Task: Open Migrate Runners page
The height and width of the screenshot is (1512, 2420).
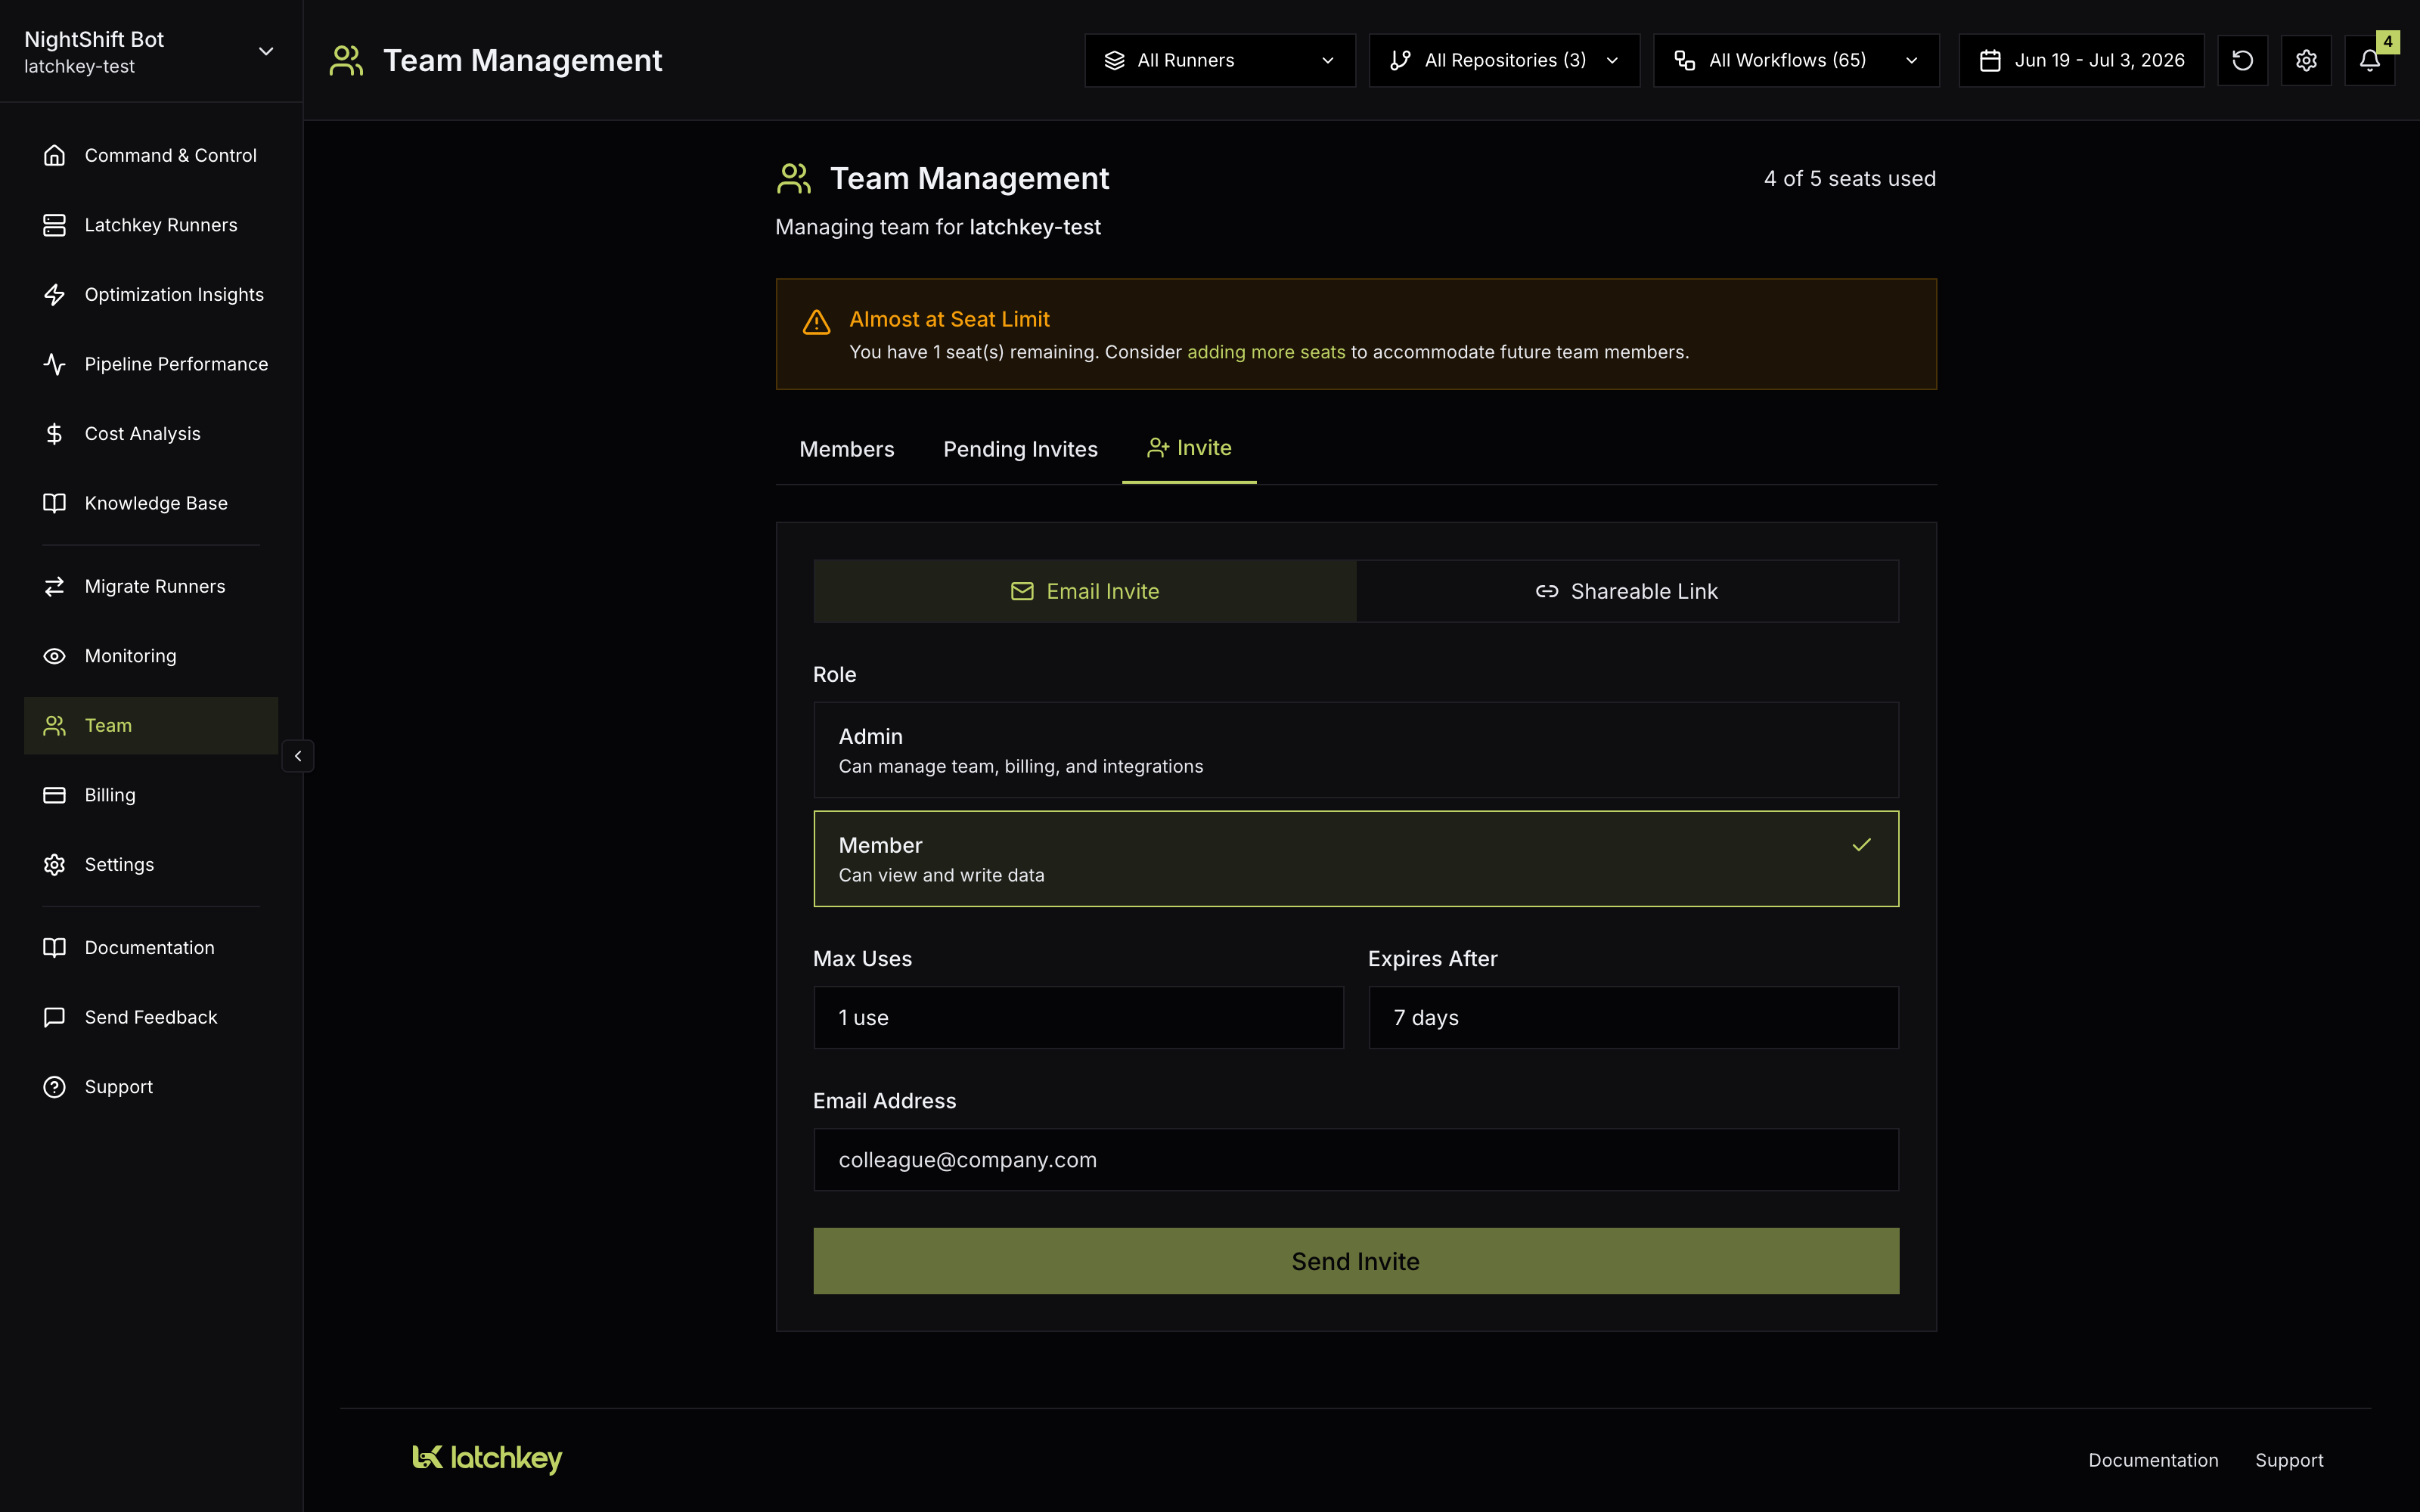Action: tap(151, 586)
